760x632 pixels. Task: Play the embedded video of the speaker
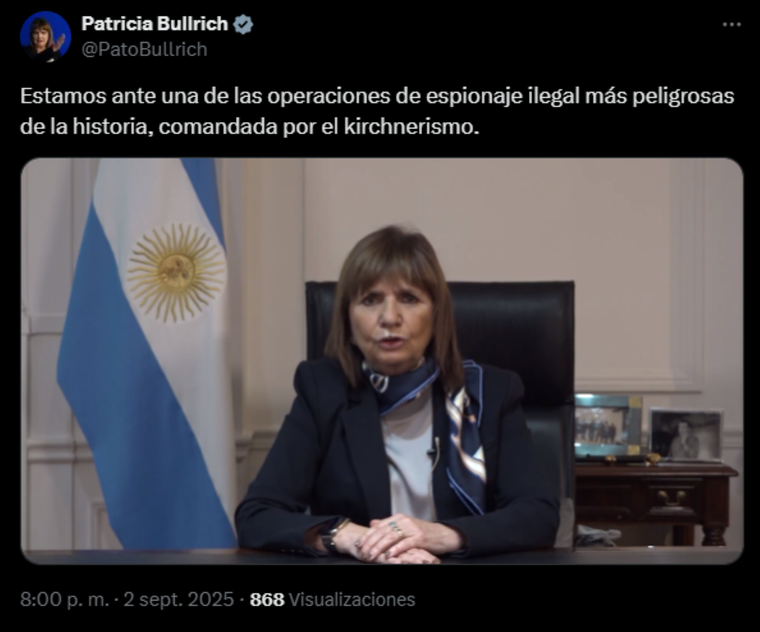pyautogui.click(x=382, y=361)
